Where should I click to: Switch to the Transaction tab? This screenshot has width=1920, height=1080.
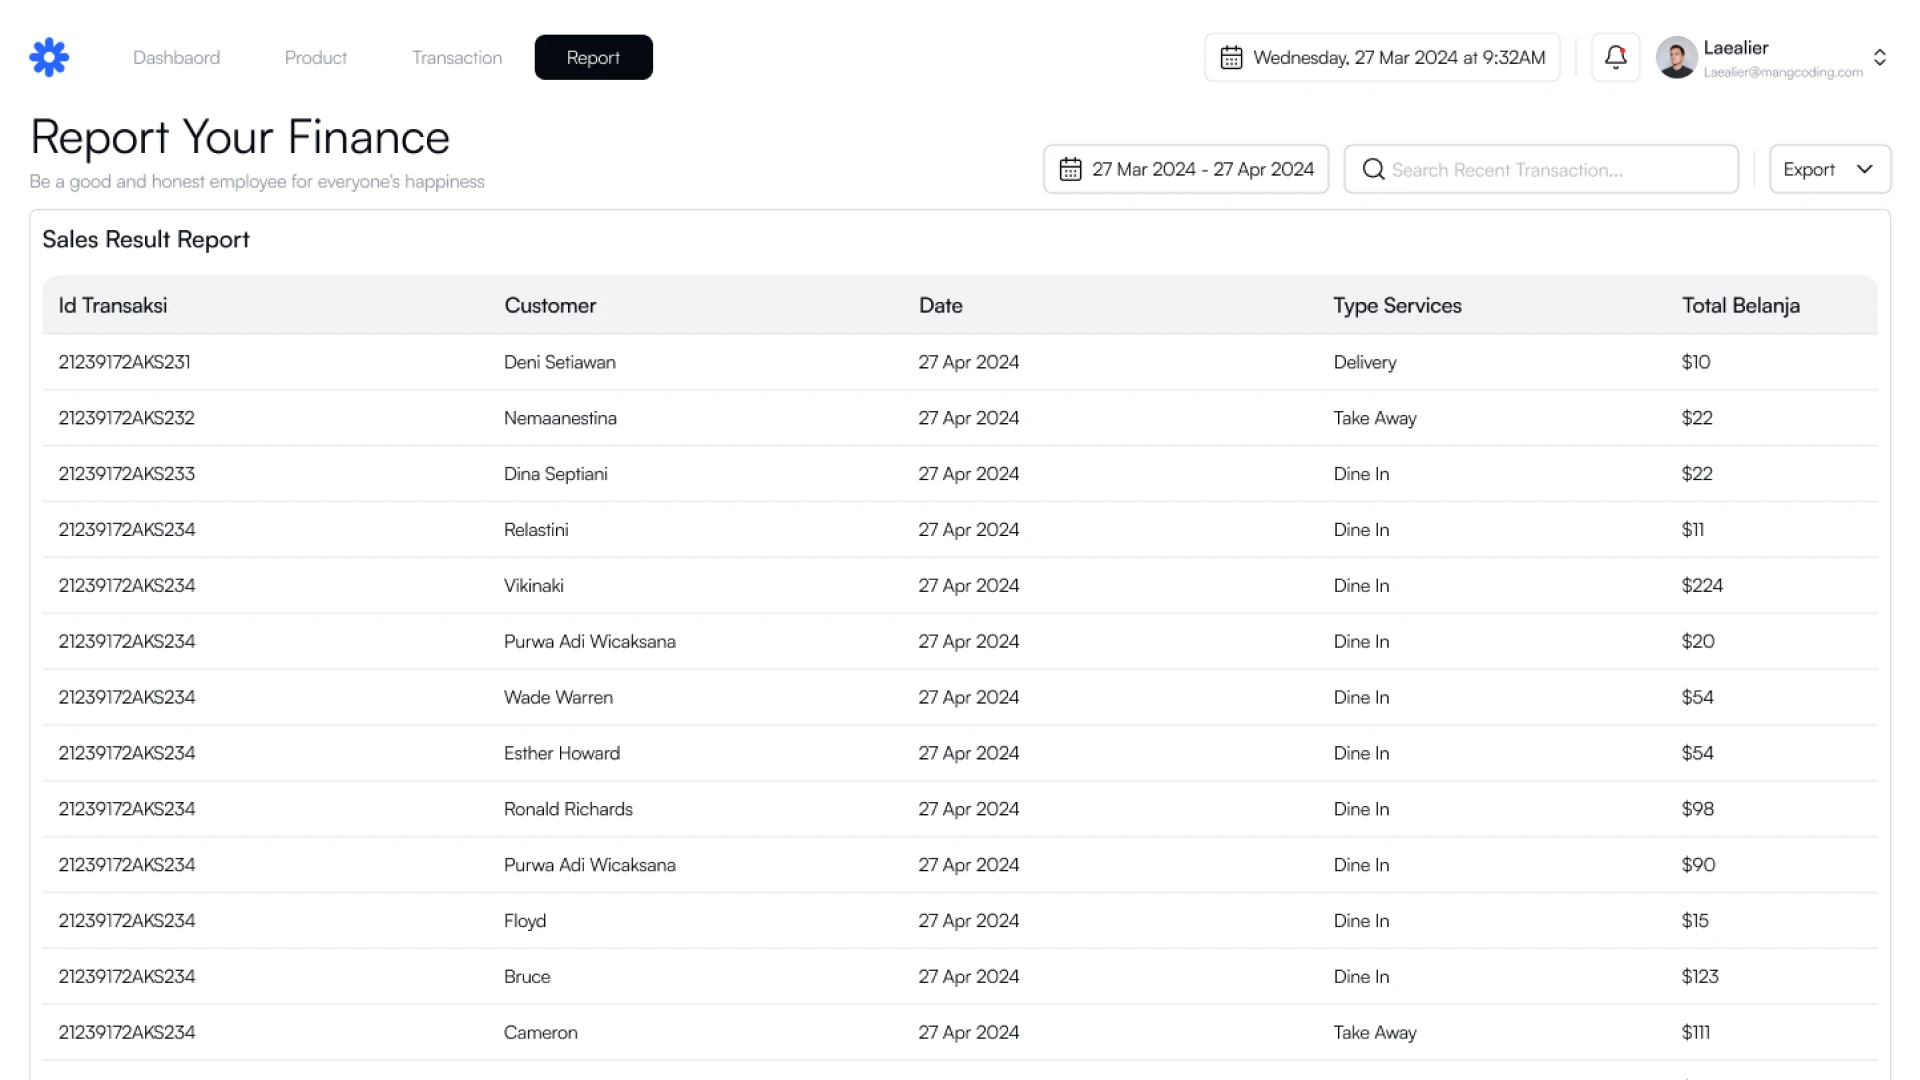456,57
